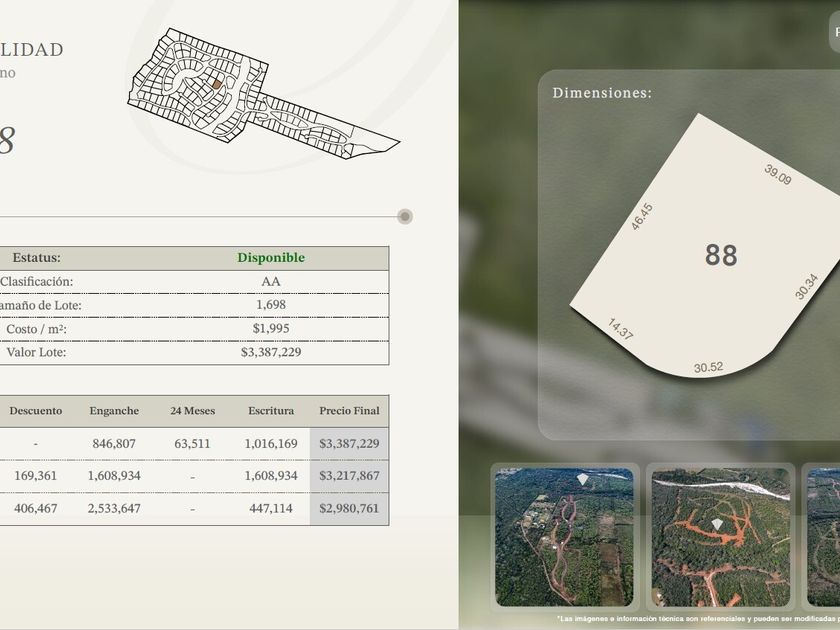
Task: Click the highlighted brown lot on site map
Action: pyautogui.click(x=216, y=84)
